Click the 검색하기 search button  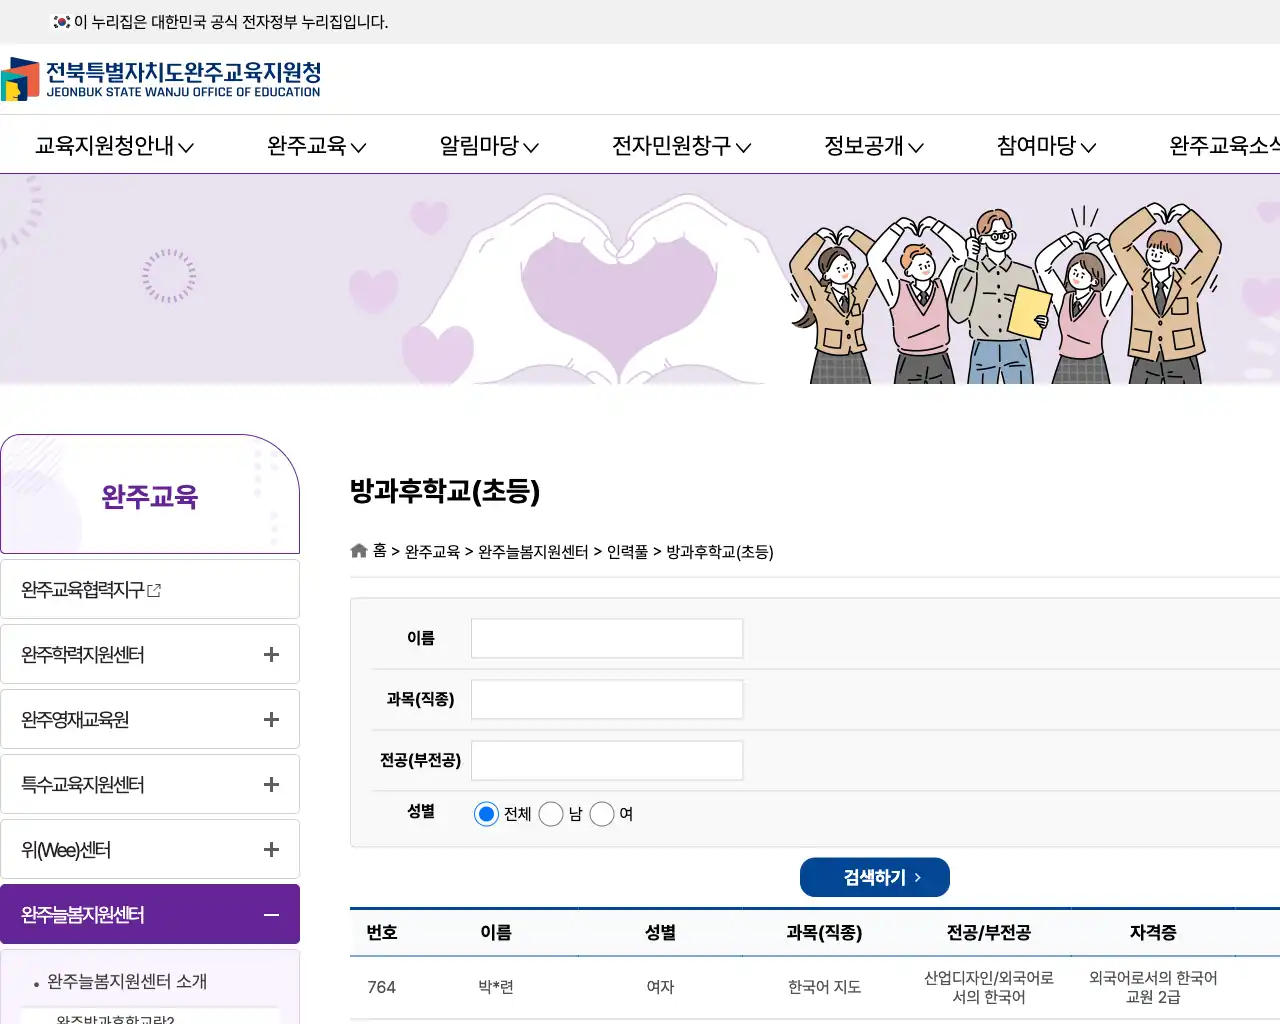pos(874,877)
